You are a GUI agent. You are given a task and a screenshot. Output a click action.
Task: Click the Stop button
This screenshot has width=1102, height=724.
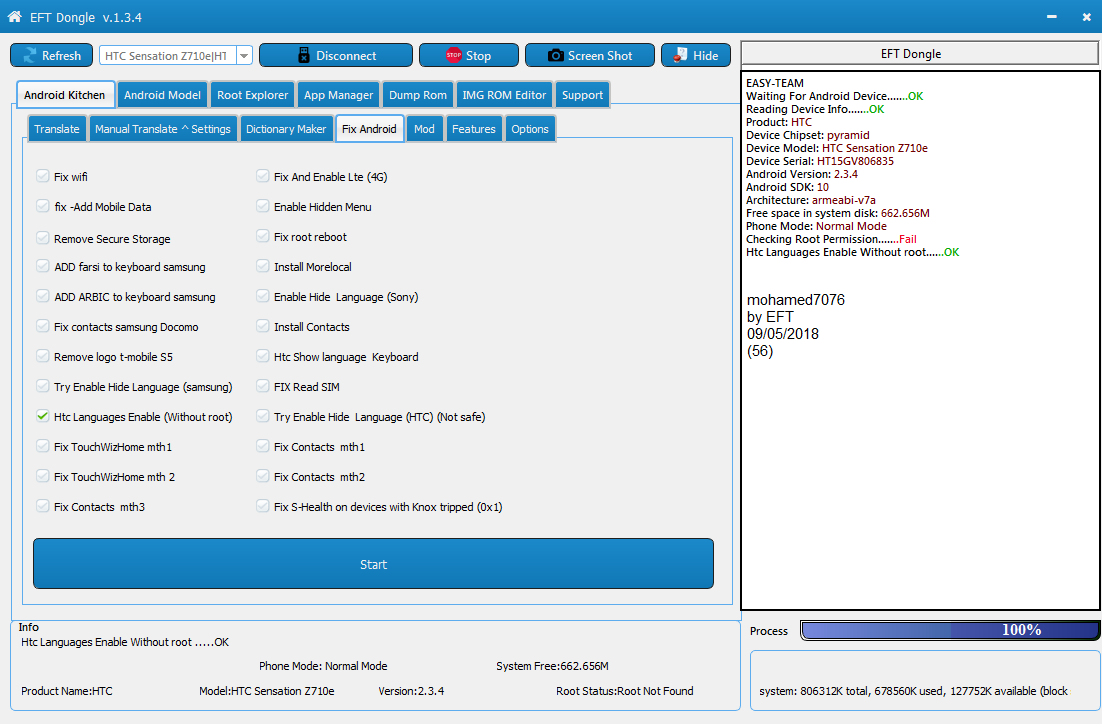(x=469, y=56)
